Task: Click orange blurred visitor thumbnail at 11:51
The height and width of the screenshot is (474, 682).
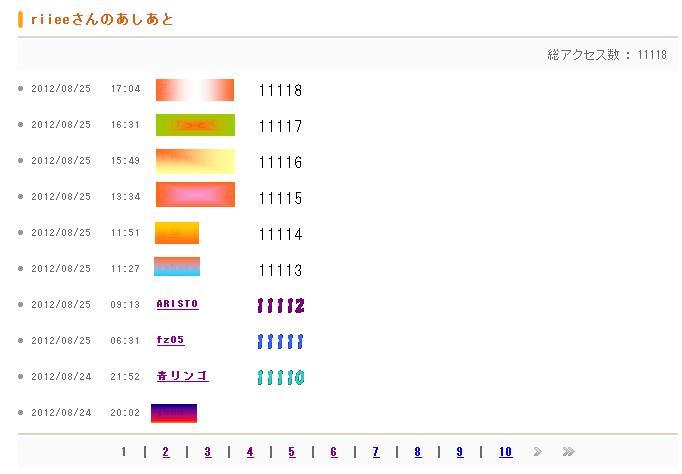Action: pos(177,233)
